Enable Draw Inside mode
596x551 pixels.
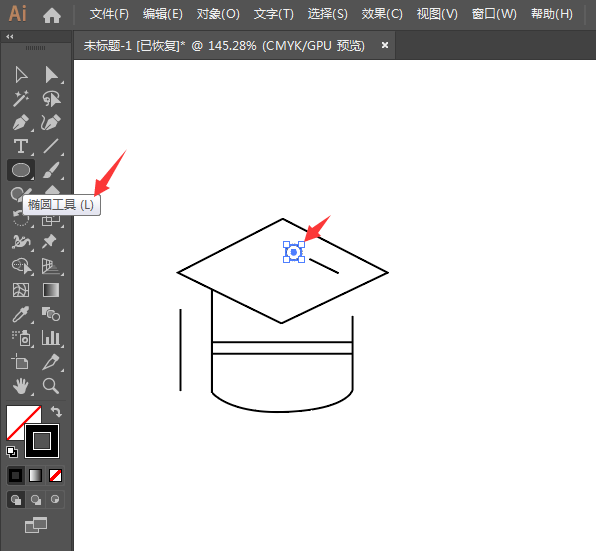pos(55,500)
